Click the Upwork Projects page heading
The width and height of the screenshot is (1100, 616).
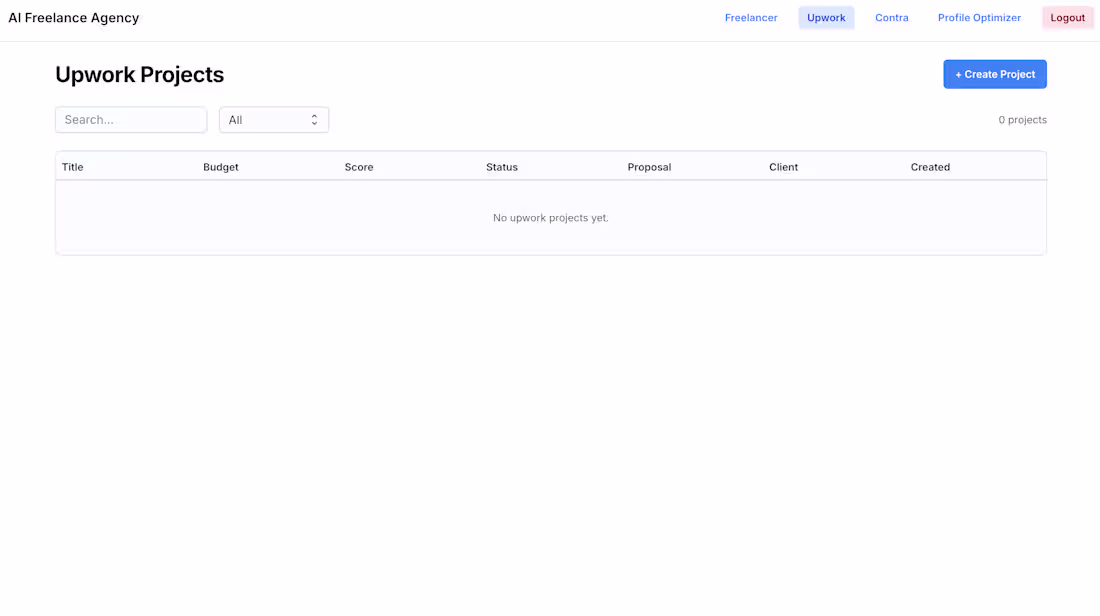[x=139, y=74]
